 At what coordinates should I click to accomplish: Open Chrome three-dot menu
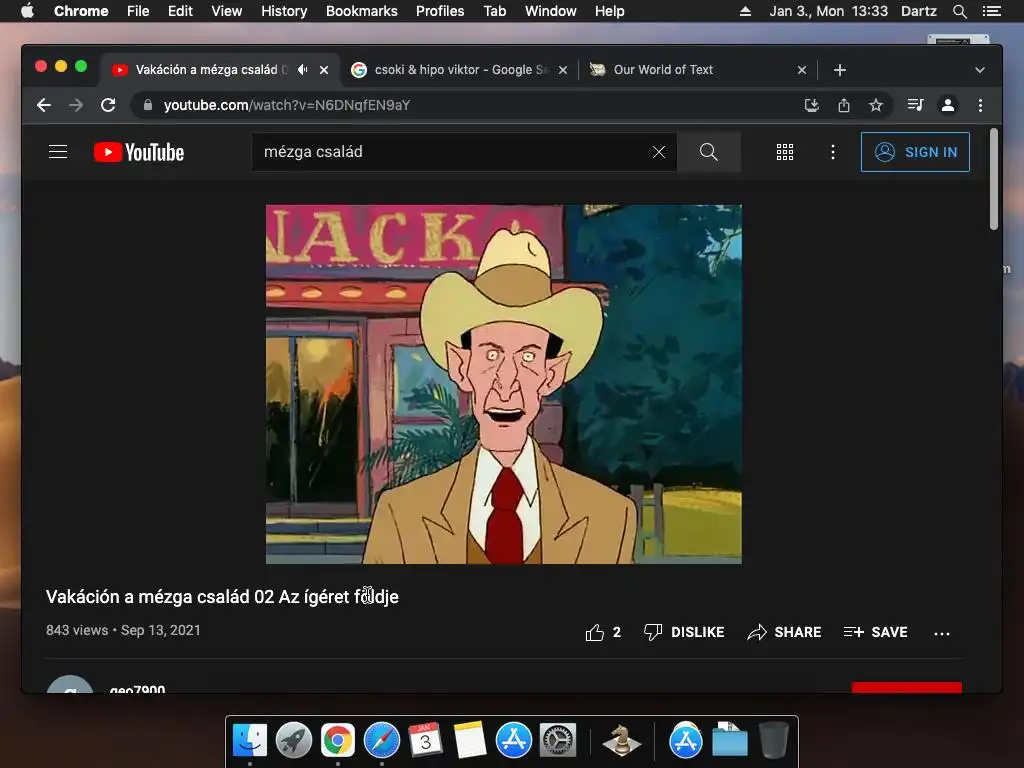coord(980,105)
